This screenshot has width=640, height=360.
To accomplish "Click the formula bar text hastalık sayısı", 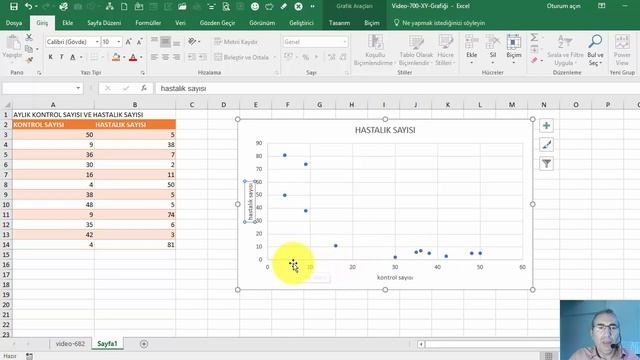I will 183,88.
